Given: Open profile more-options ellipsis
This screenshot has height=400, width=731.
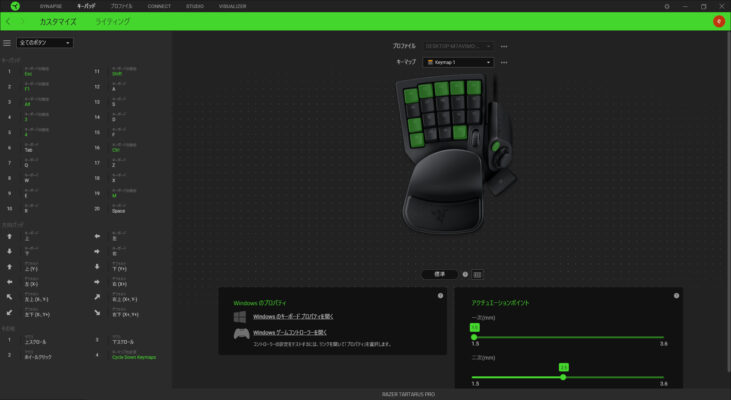Looking at the screenshot, I should (x=504, y=46).
